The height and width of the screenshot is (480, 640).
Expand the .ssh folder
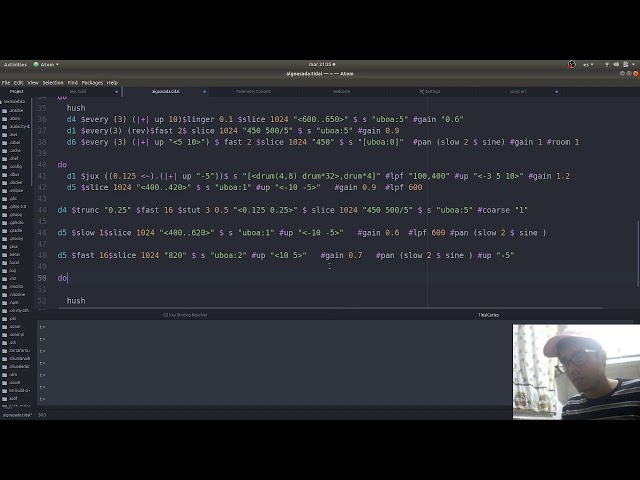coord(13,342)
